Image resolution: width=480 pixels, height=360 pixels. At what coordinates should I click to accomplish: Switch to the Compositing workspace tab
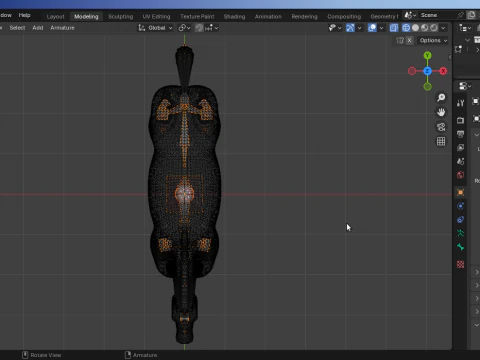tap(344, 16)
